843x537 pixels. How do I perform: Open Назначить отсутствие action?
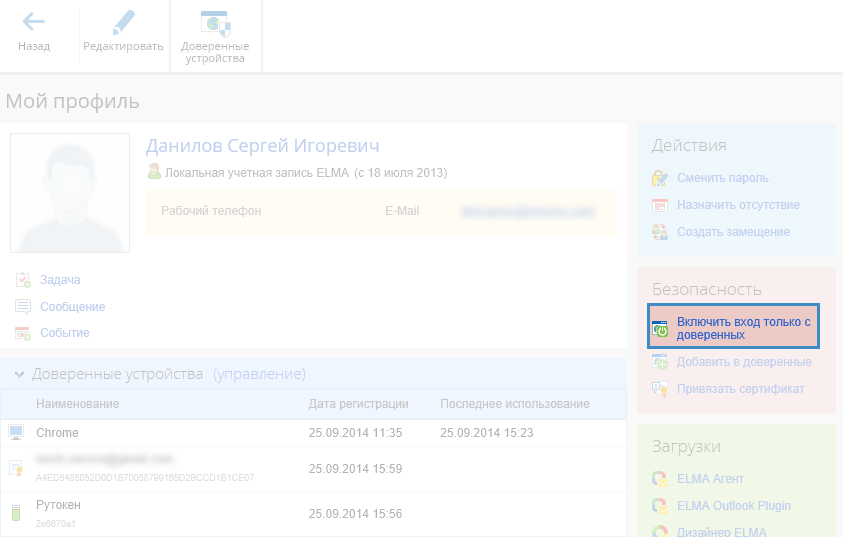pyautogui.click(x=738, y=205)
